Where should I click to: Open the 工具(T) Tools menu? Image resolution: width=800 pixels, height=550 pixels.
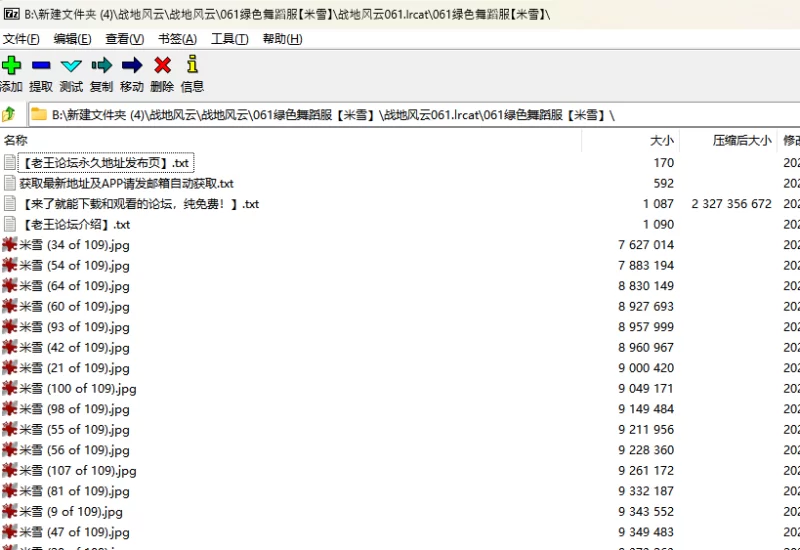coord(230,39)
